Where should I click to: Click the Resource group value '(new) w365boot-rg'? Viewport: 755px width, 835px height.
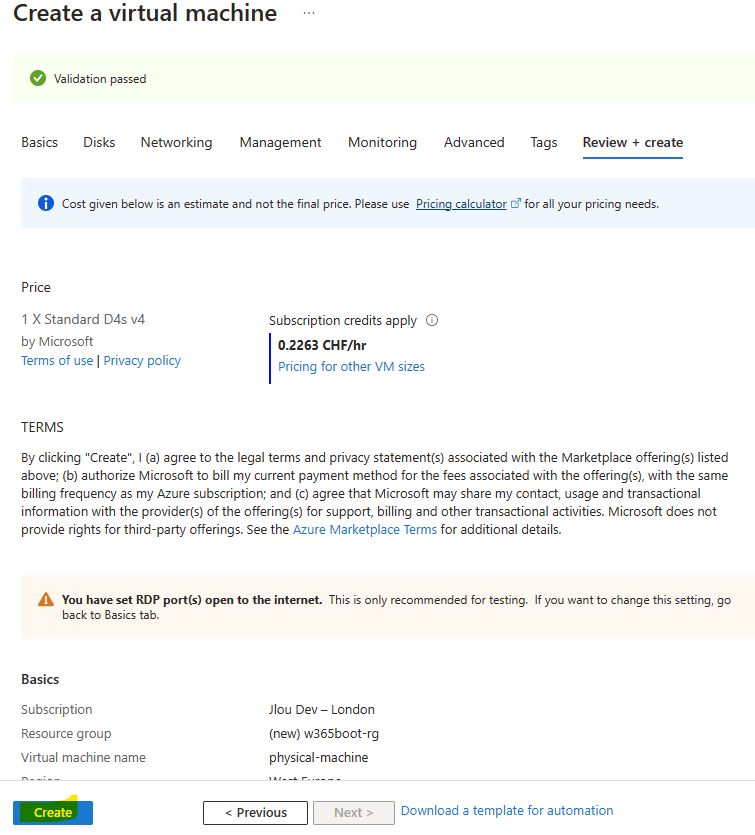(x=324, y=733)
